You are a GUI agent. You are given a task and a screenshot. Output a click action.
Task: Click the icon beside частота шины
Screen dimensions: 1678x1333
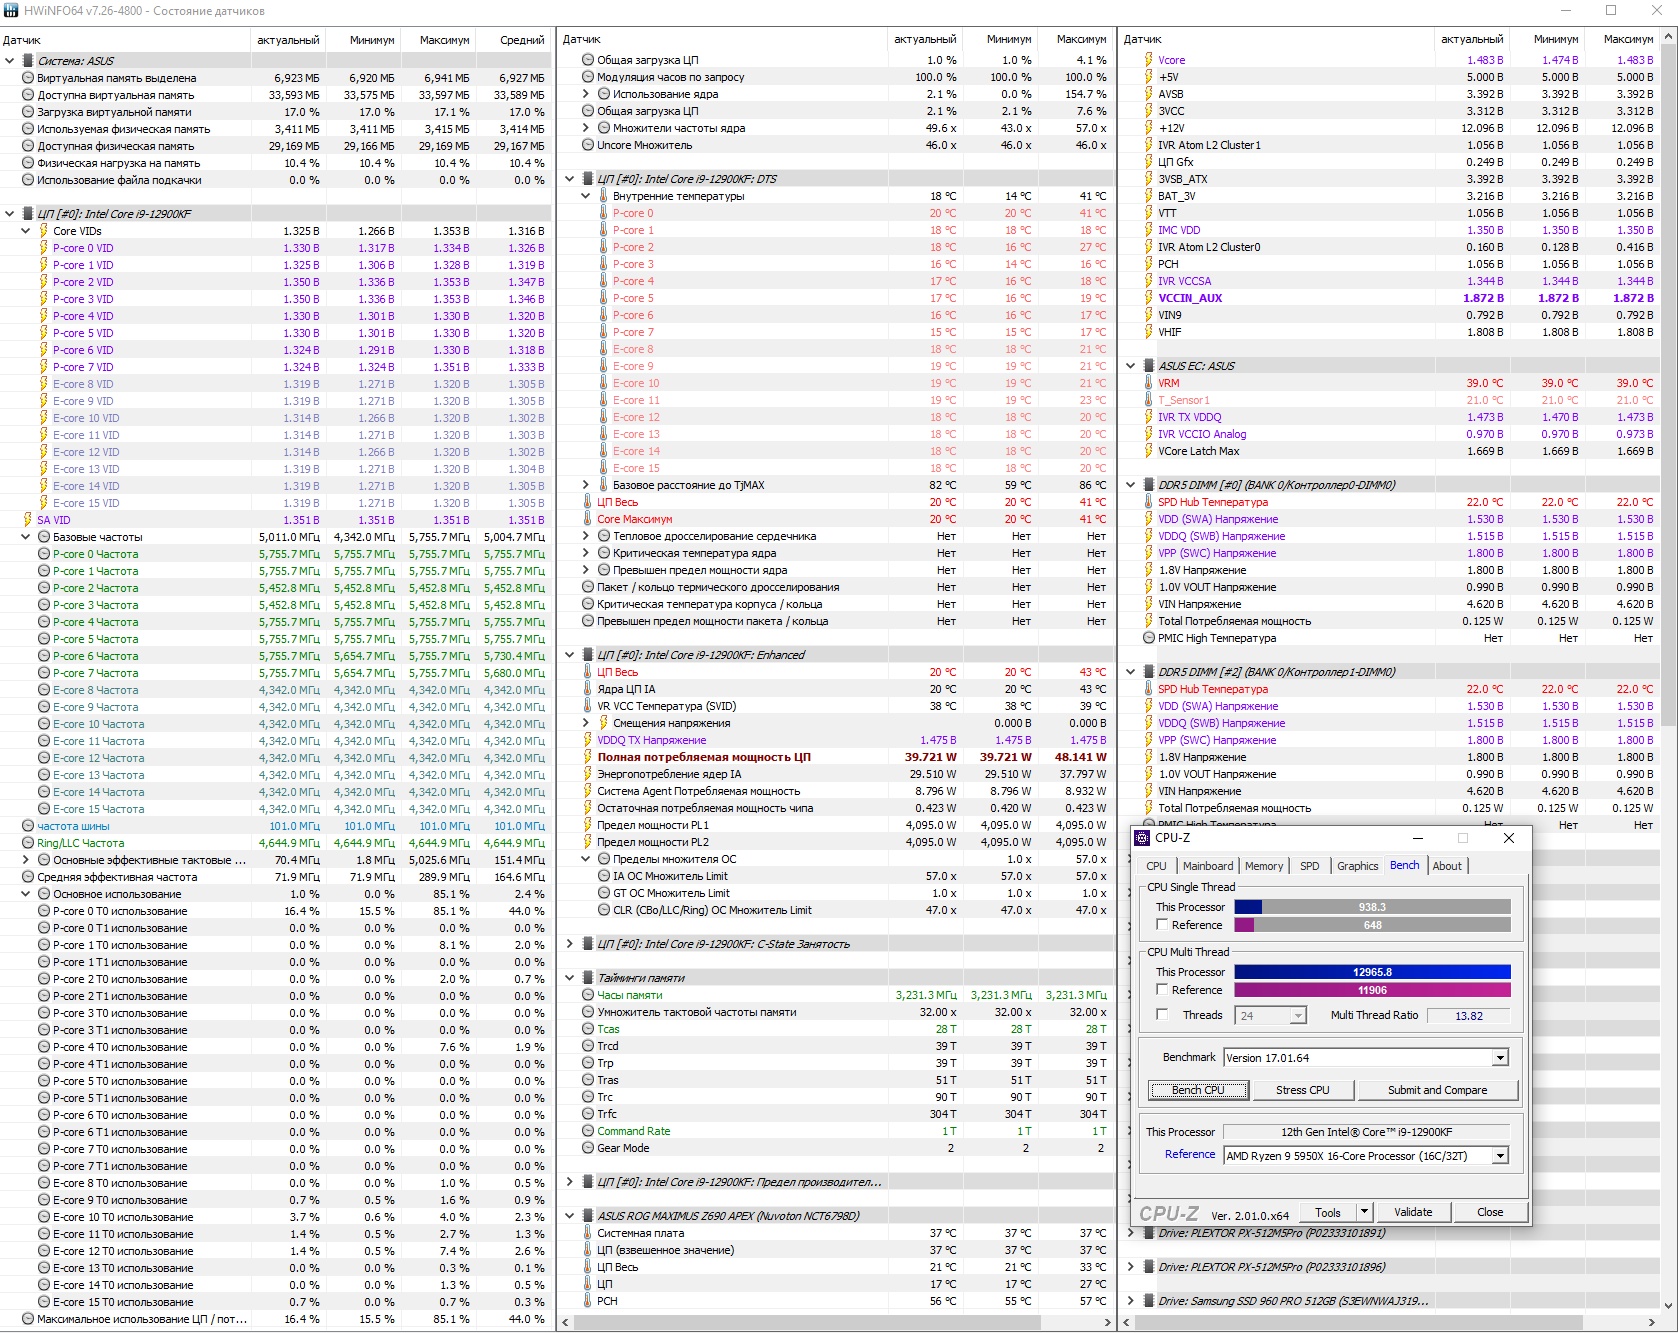(28, 826)
